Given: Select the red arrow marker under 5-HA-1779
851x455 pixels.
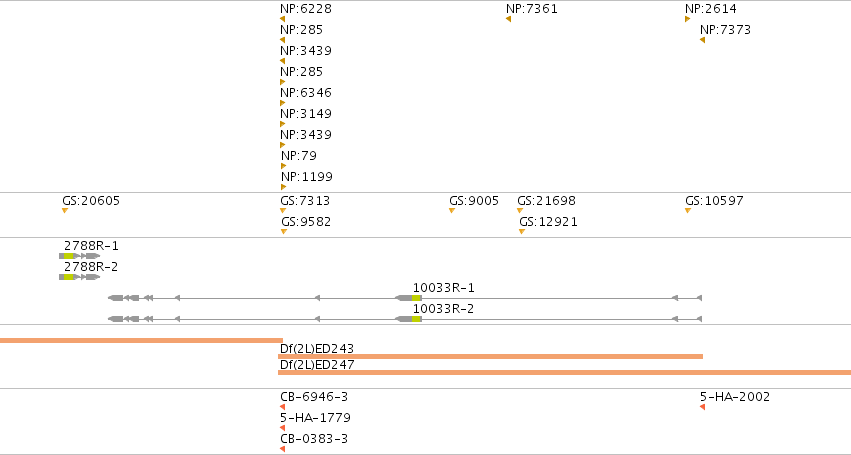Looking at the screenshot, I should coord(282,428).
